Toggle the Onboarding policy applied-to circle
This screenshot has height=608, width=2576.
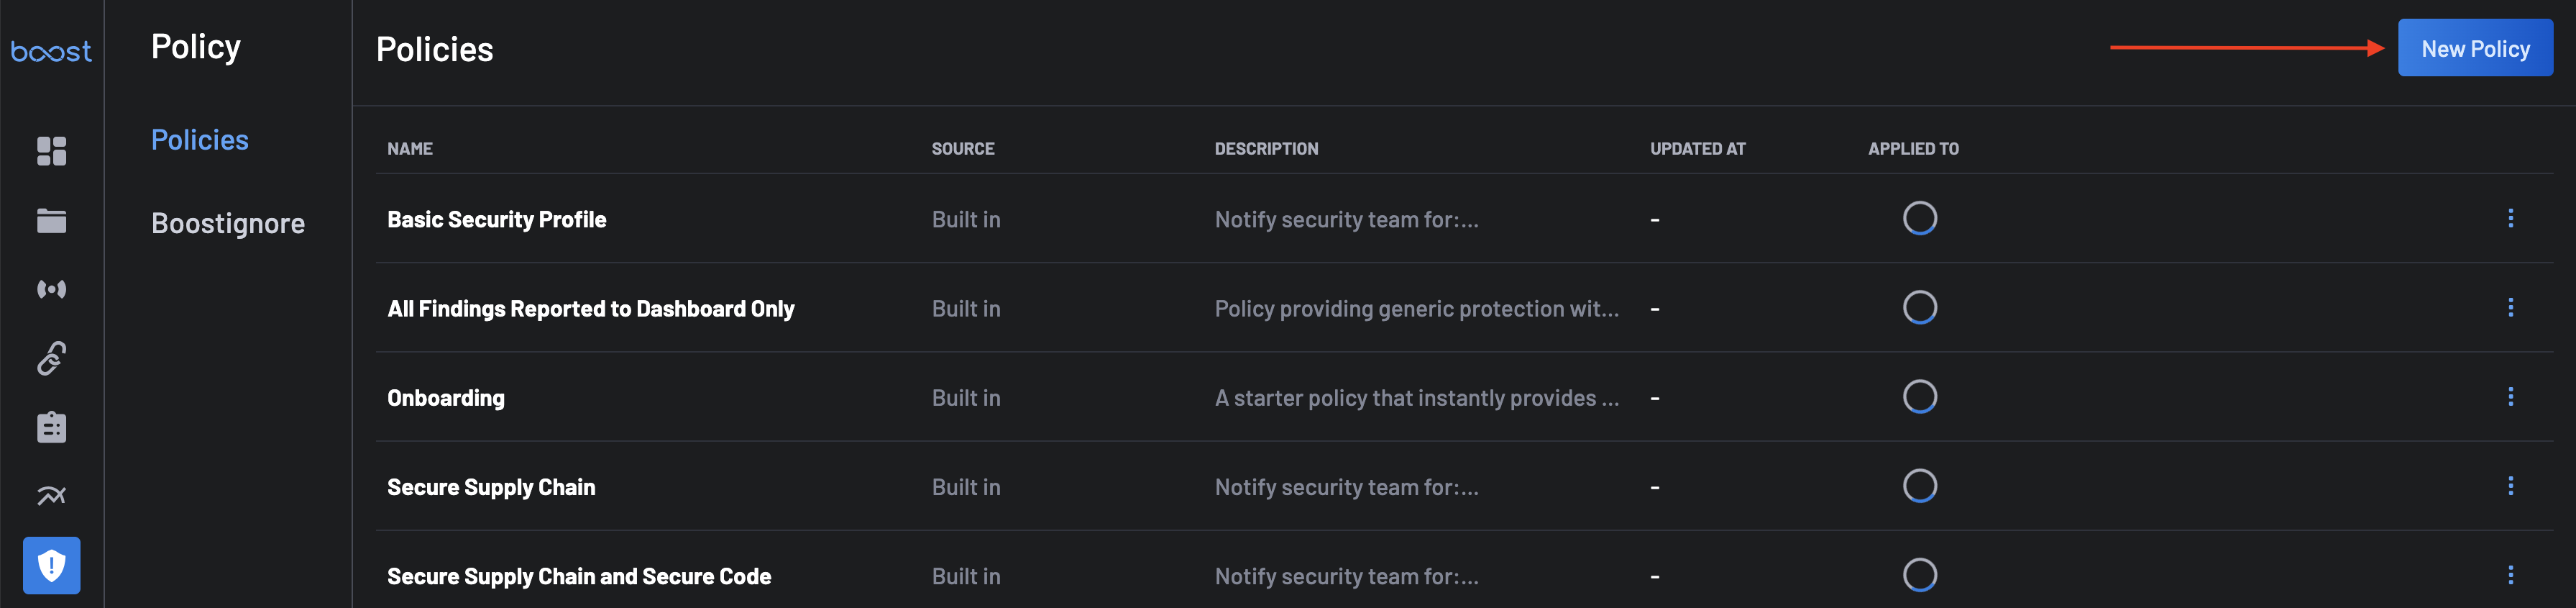tap(1919, 397)
